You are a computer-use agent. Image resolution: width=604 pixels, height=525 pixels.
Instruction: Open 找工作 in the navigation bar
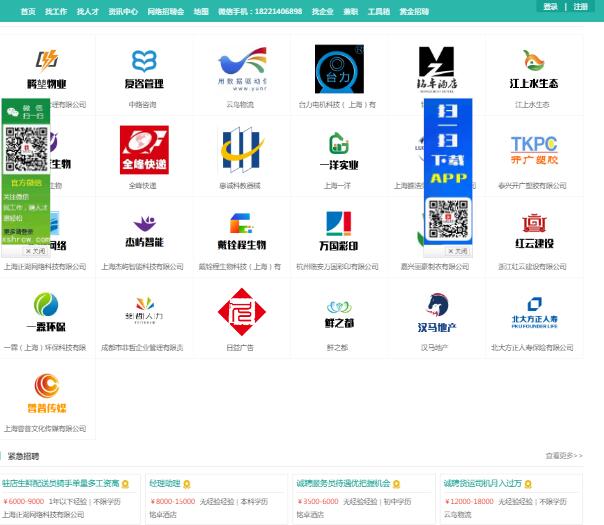point(56,12)
